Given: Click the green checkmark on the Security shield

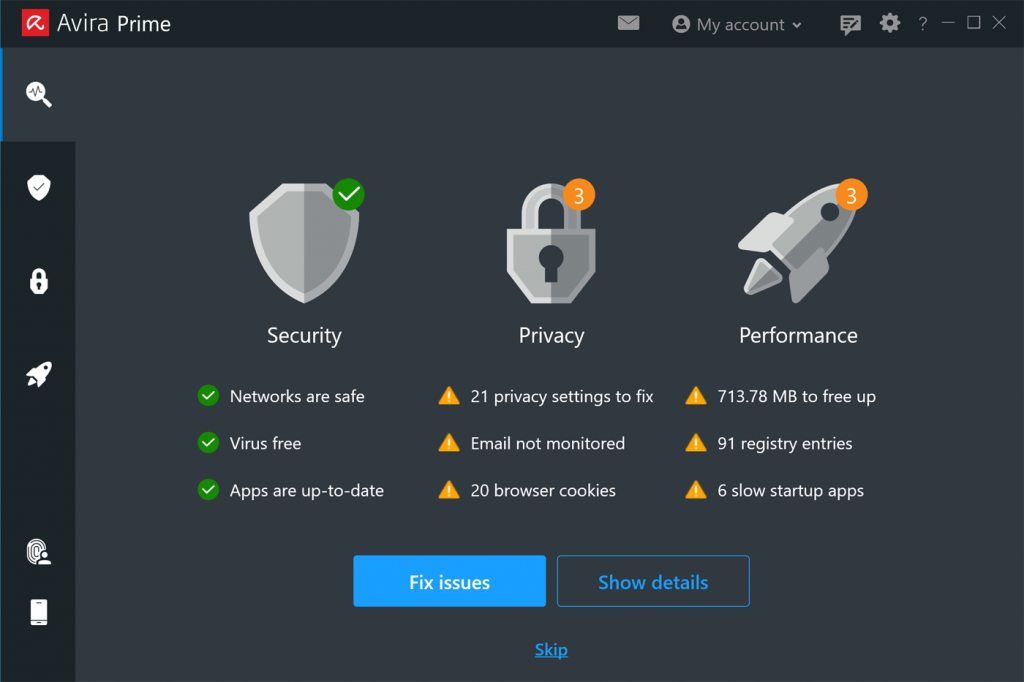Looking at the screenshot, I should click(348, 195).
